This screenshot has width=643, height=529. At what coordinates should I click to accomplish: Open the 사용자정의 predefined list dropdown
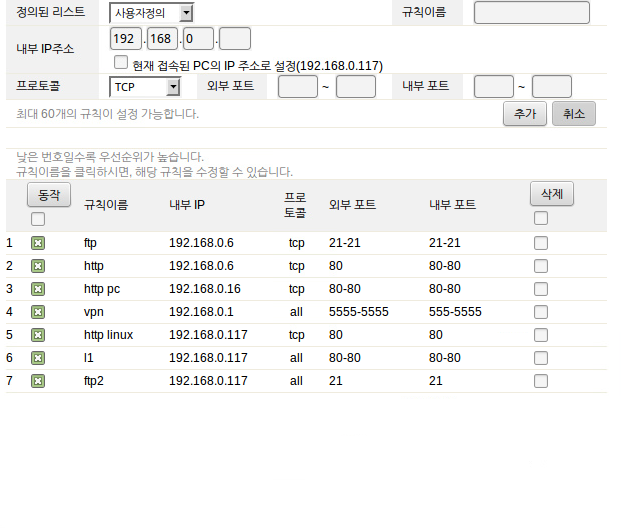(x=151, y=13)
